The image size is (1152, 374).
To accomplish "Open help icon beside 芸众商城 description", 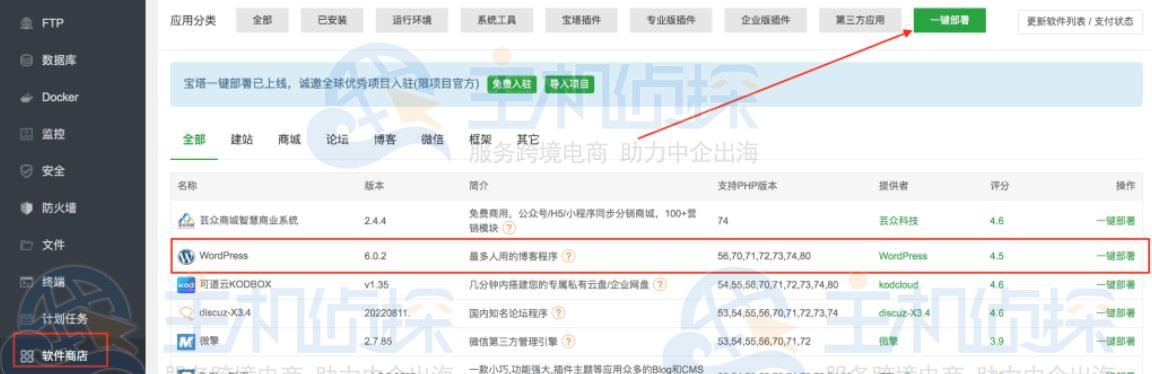I will click(510, 228).
